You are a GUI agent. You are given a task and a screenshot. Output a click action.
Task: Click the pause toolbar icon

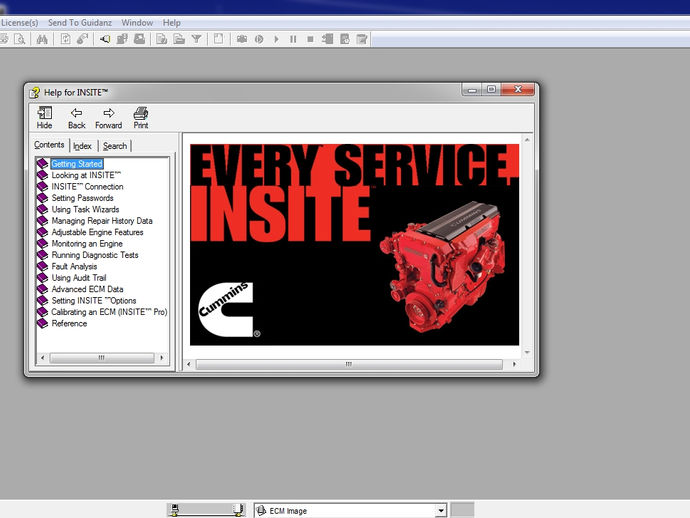click(x=293, y=39)
